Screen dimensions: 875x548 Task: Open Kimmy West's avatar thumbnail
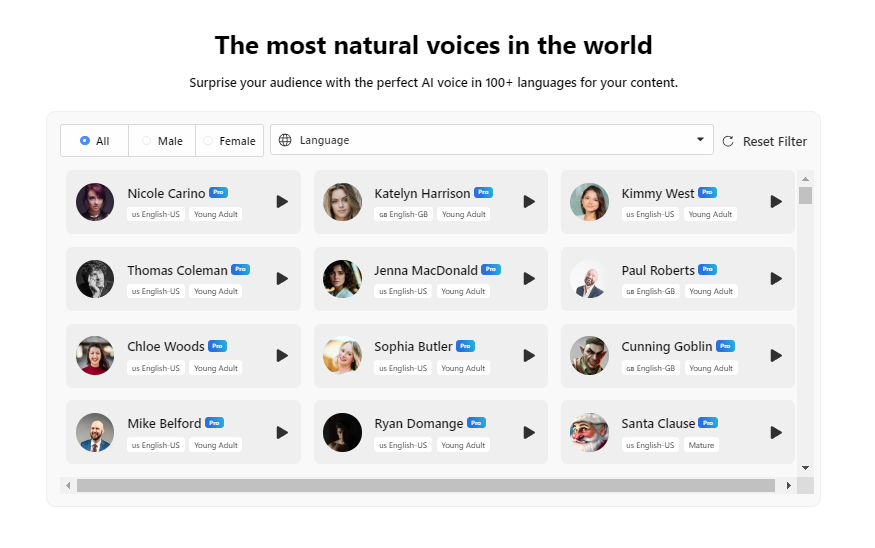pos(589,202)
